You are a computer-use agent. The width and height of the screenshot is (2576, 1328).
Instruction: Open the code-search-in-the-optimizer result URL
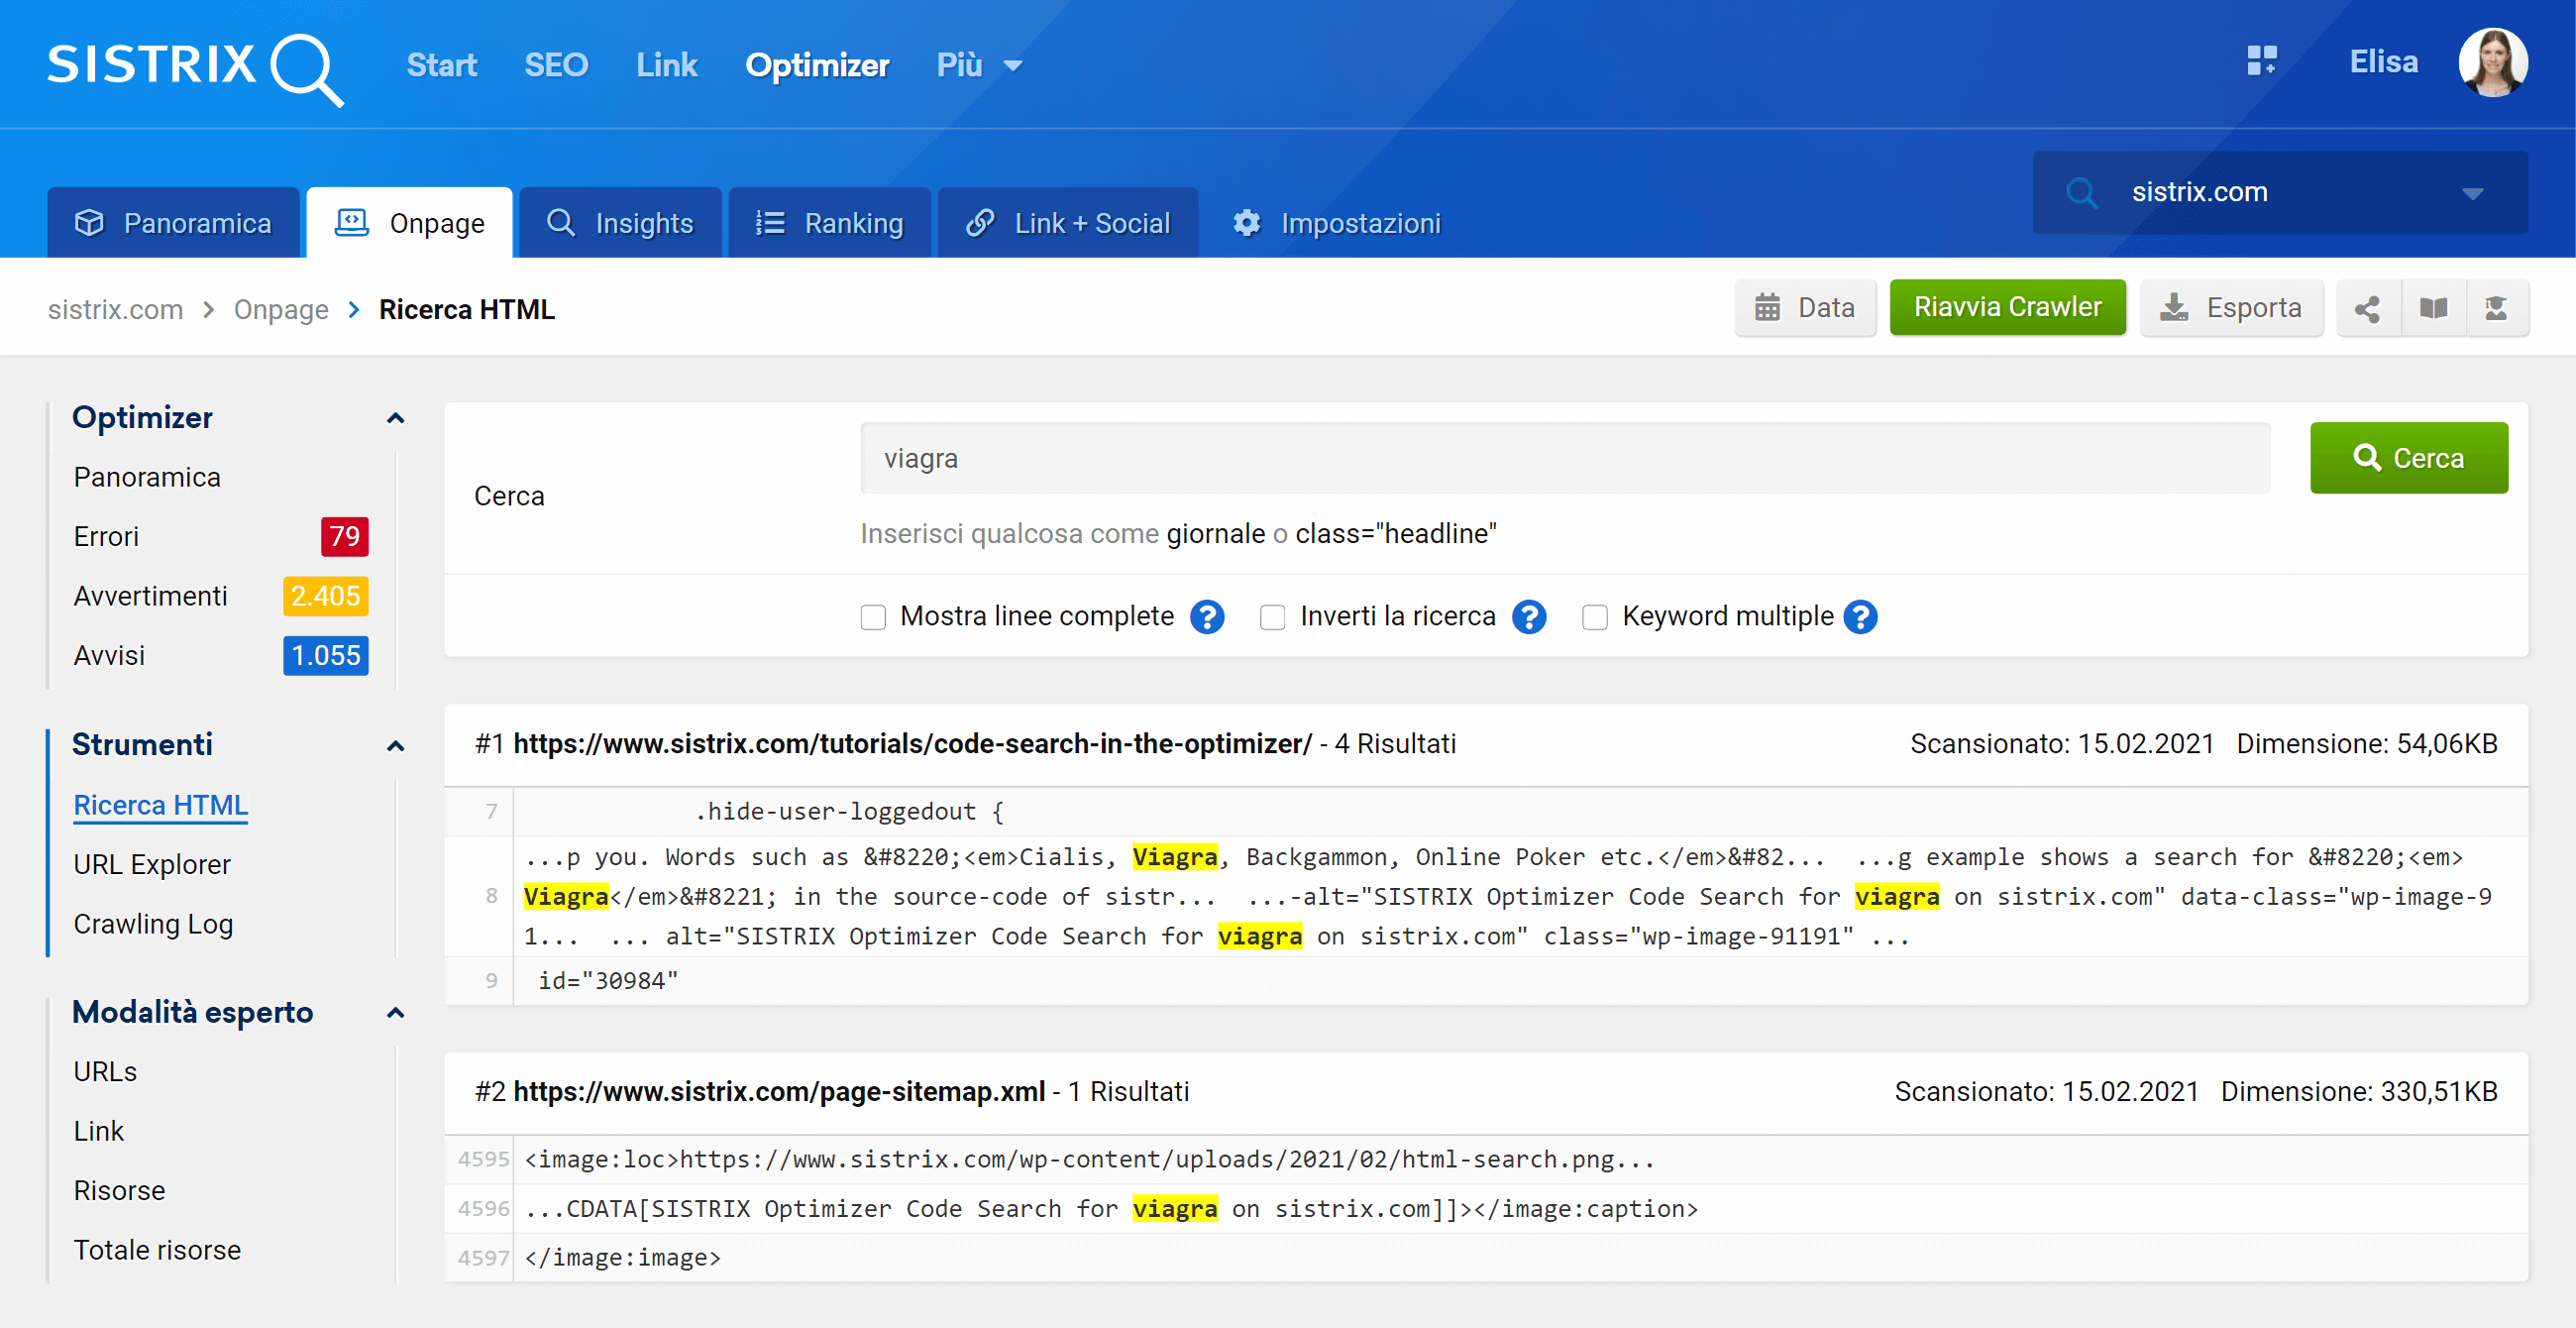pos(912,745)
